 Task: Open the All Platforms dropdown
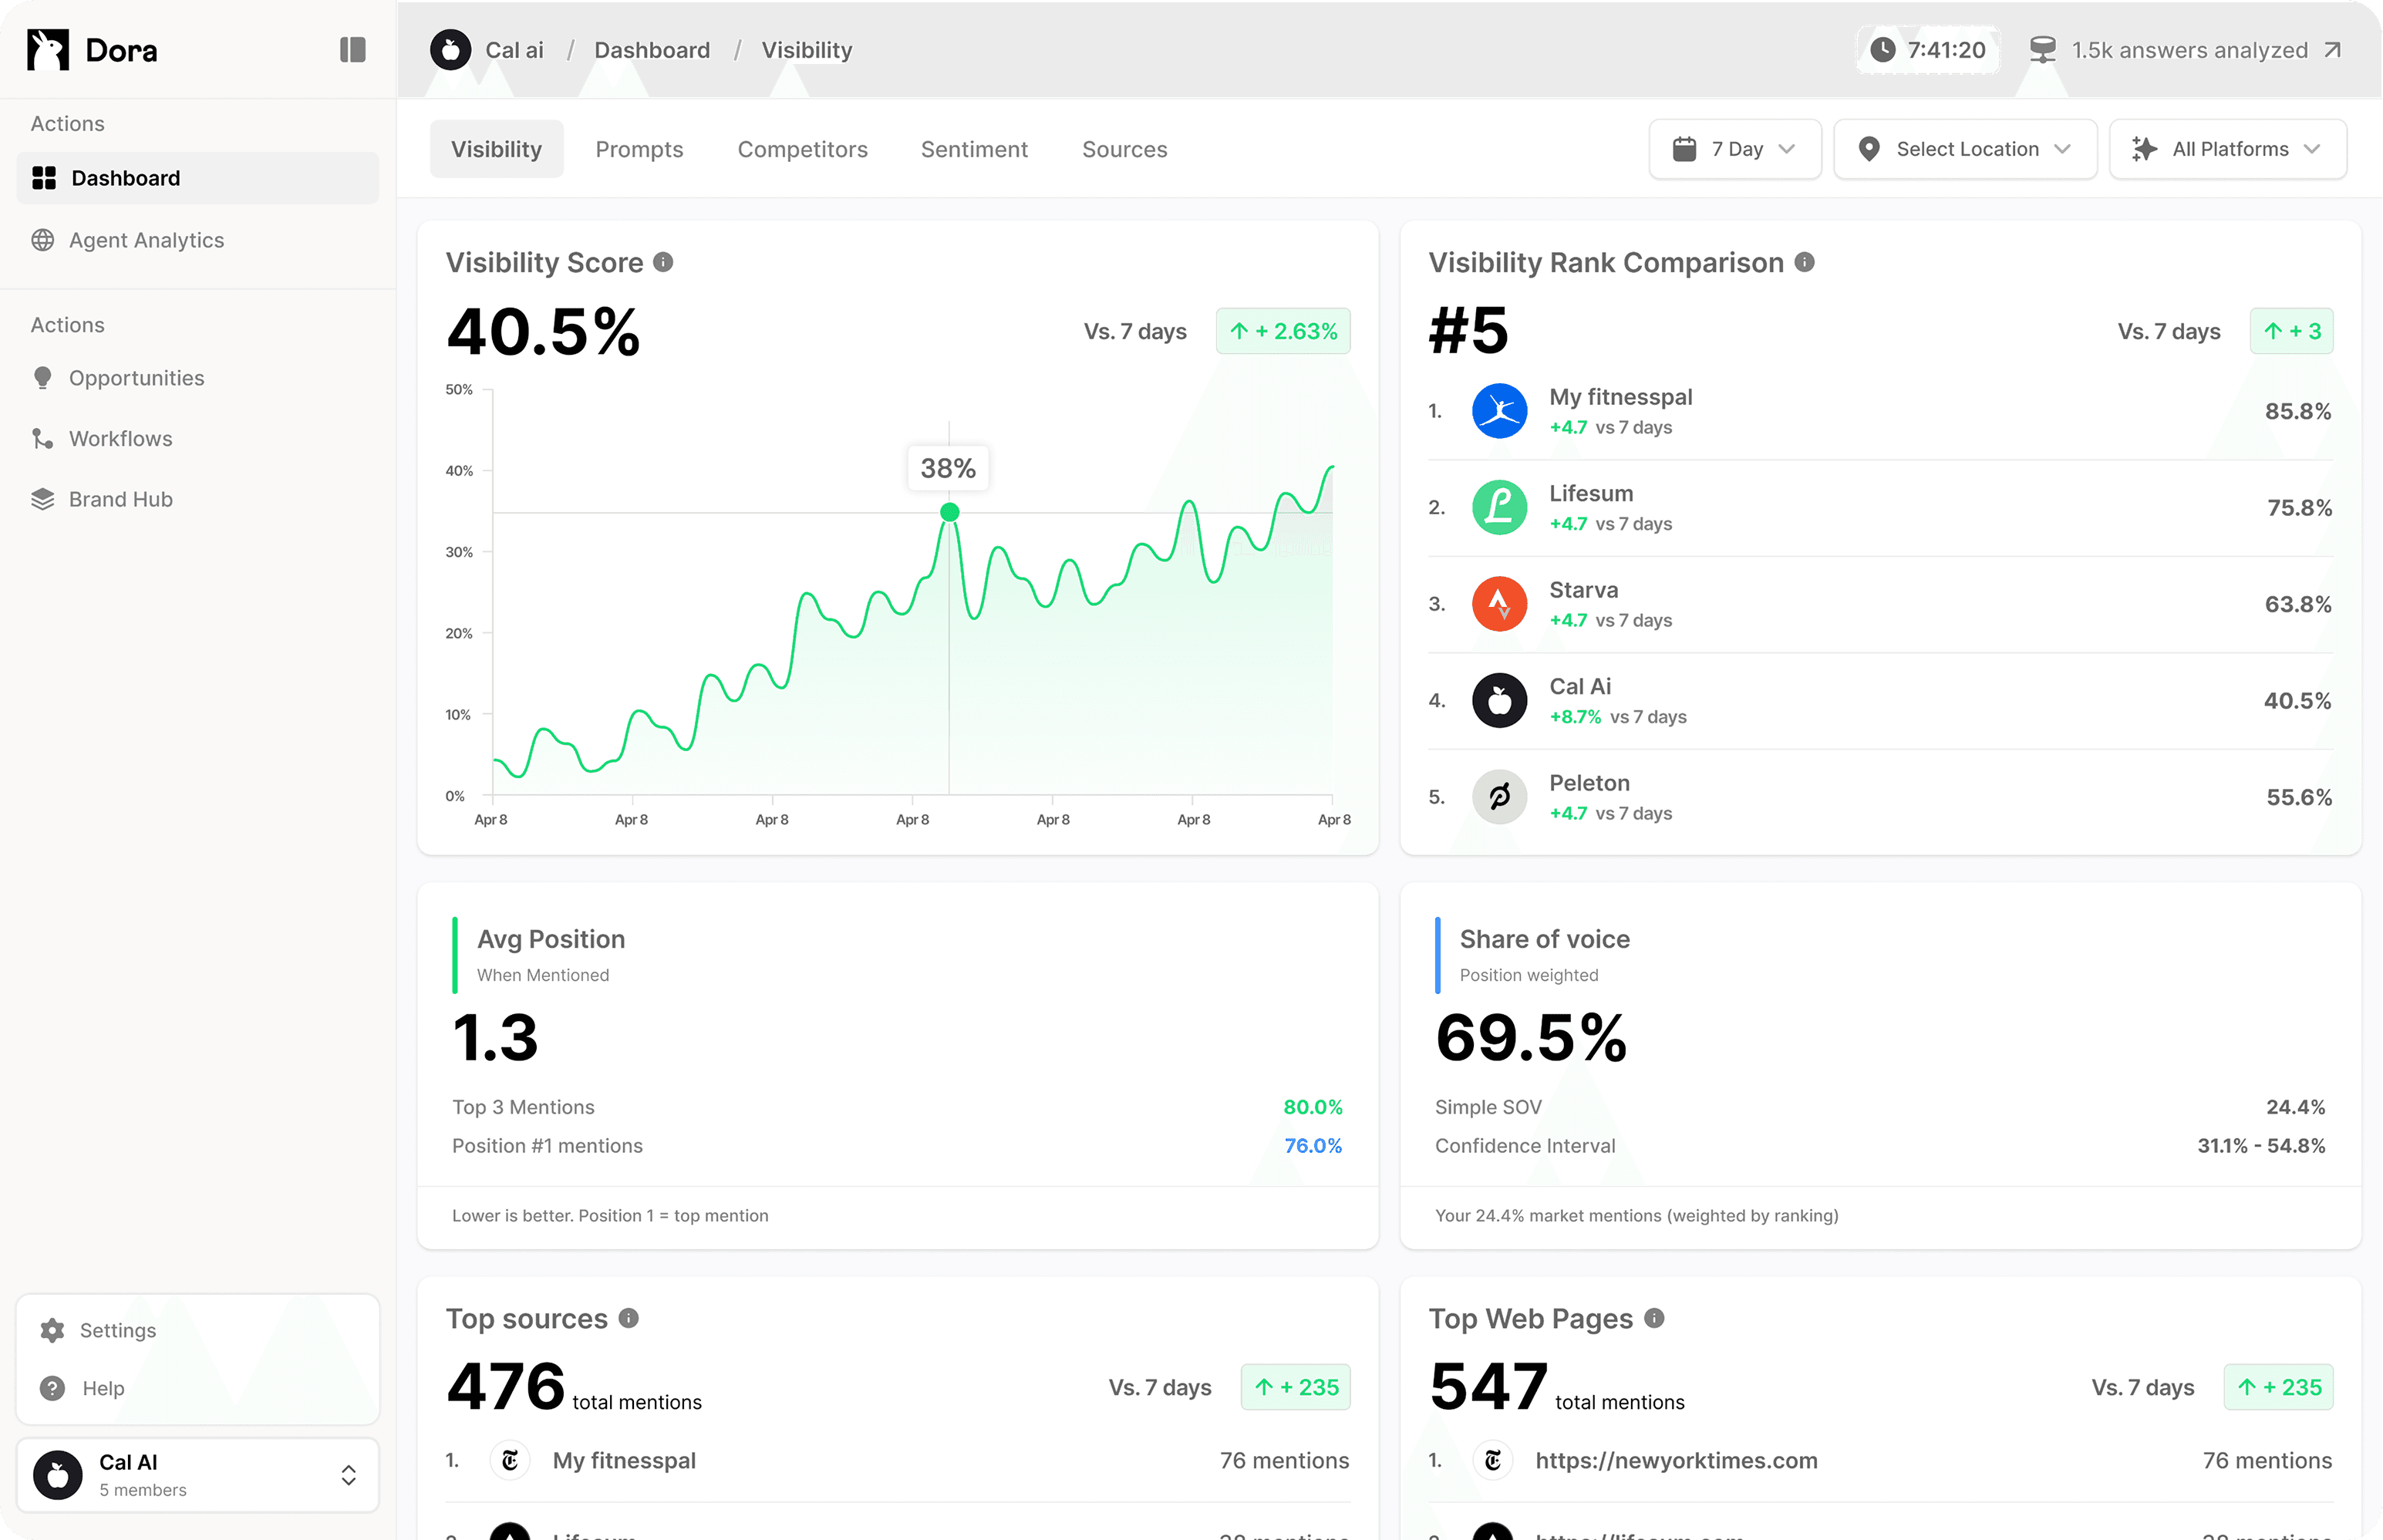[2228, 149]
